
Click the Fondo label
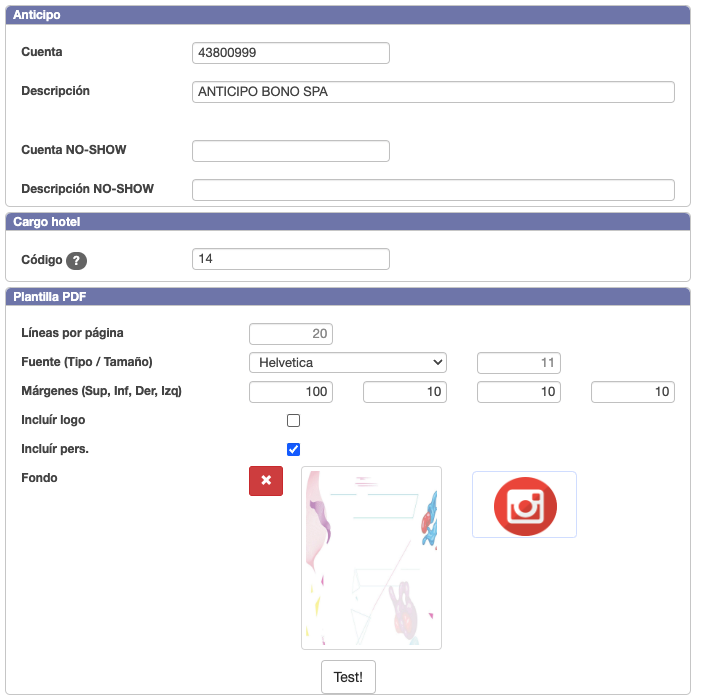tap(39, 478)
